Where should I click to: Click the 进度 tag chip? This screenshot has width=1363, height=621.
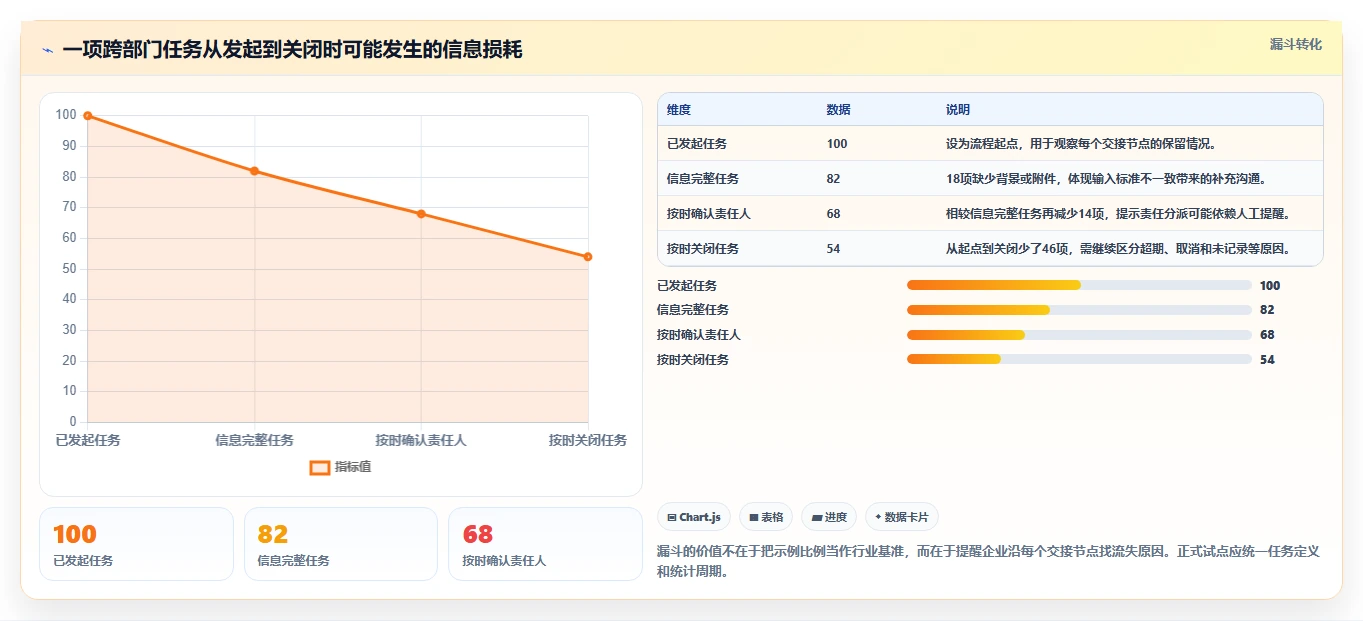point(829,517)
